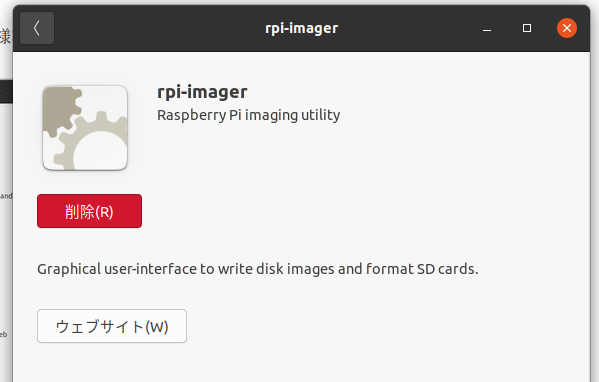This screenshot has width=599, height=382.
Task: Maximize the rpi-imager window
Action: tap(527, 28)
